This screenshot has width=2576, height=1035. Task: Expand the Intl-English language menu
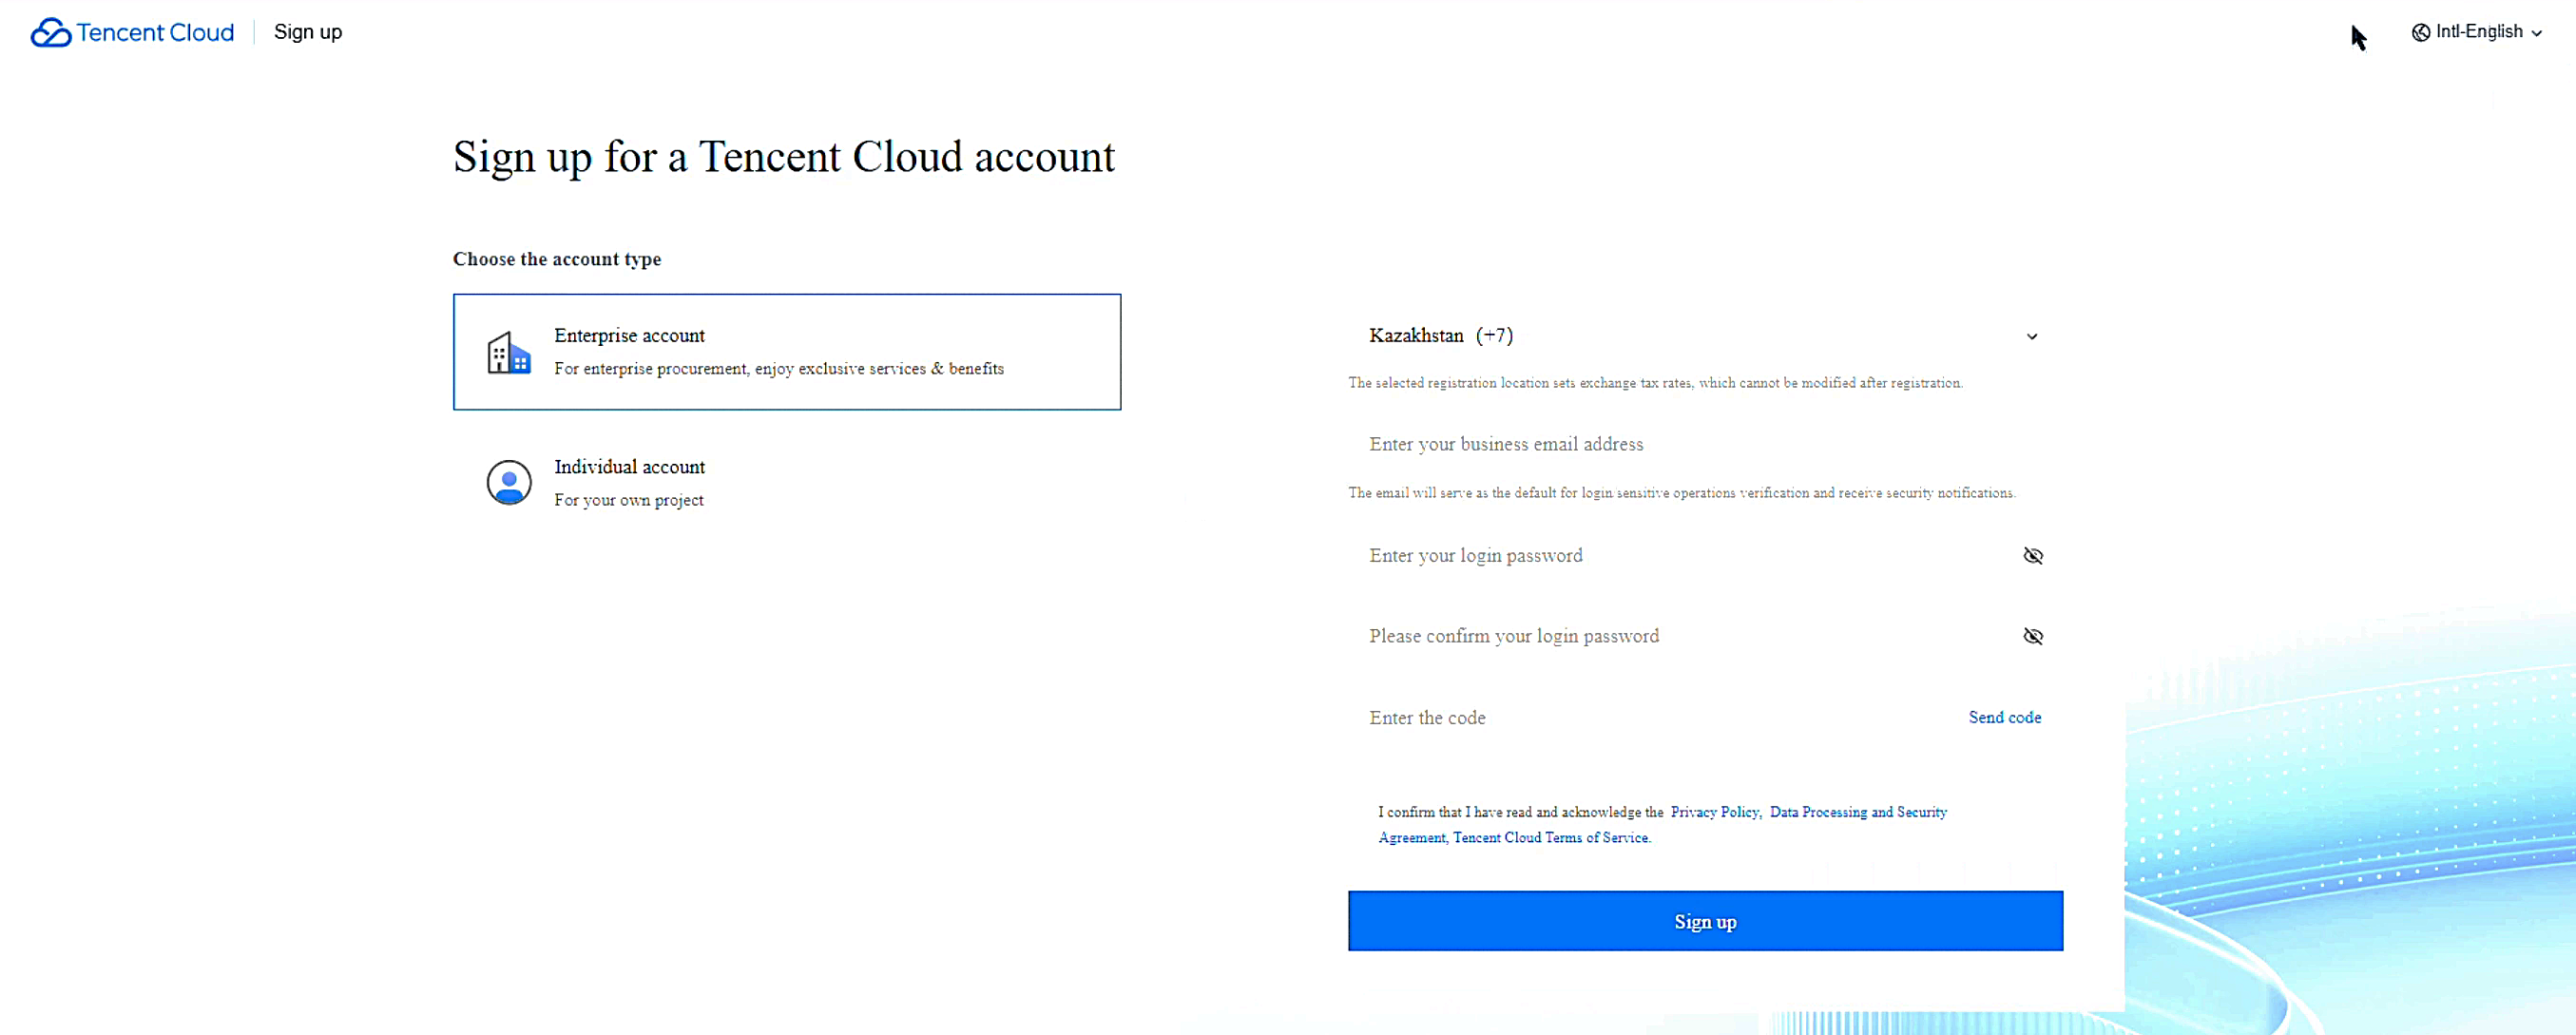(2477, 32)
